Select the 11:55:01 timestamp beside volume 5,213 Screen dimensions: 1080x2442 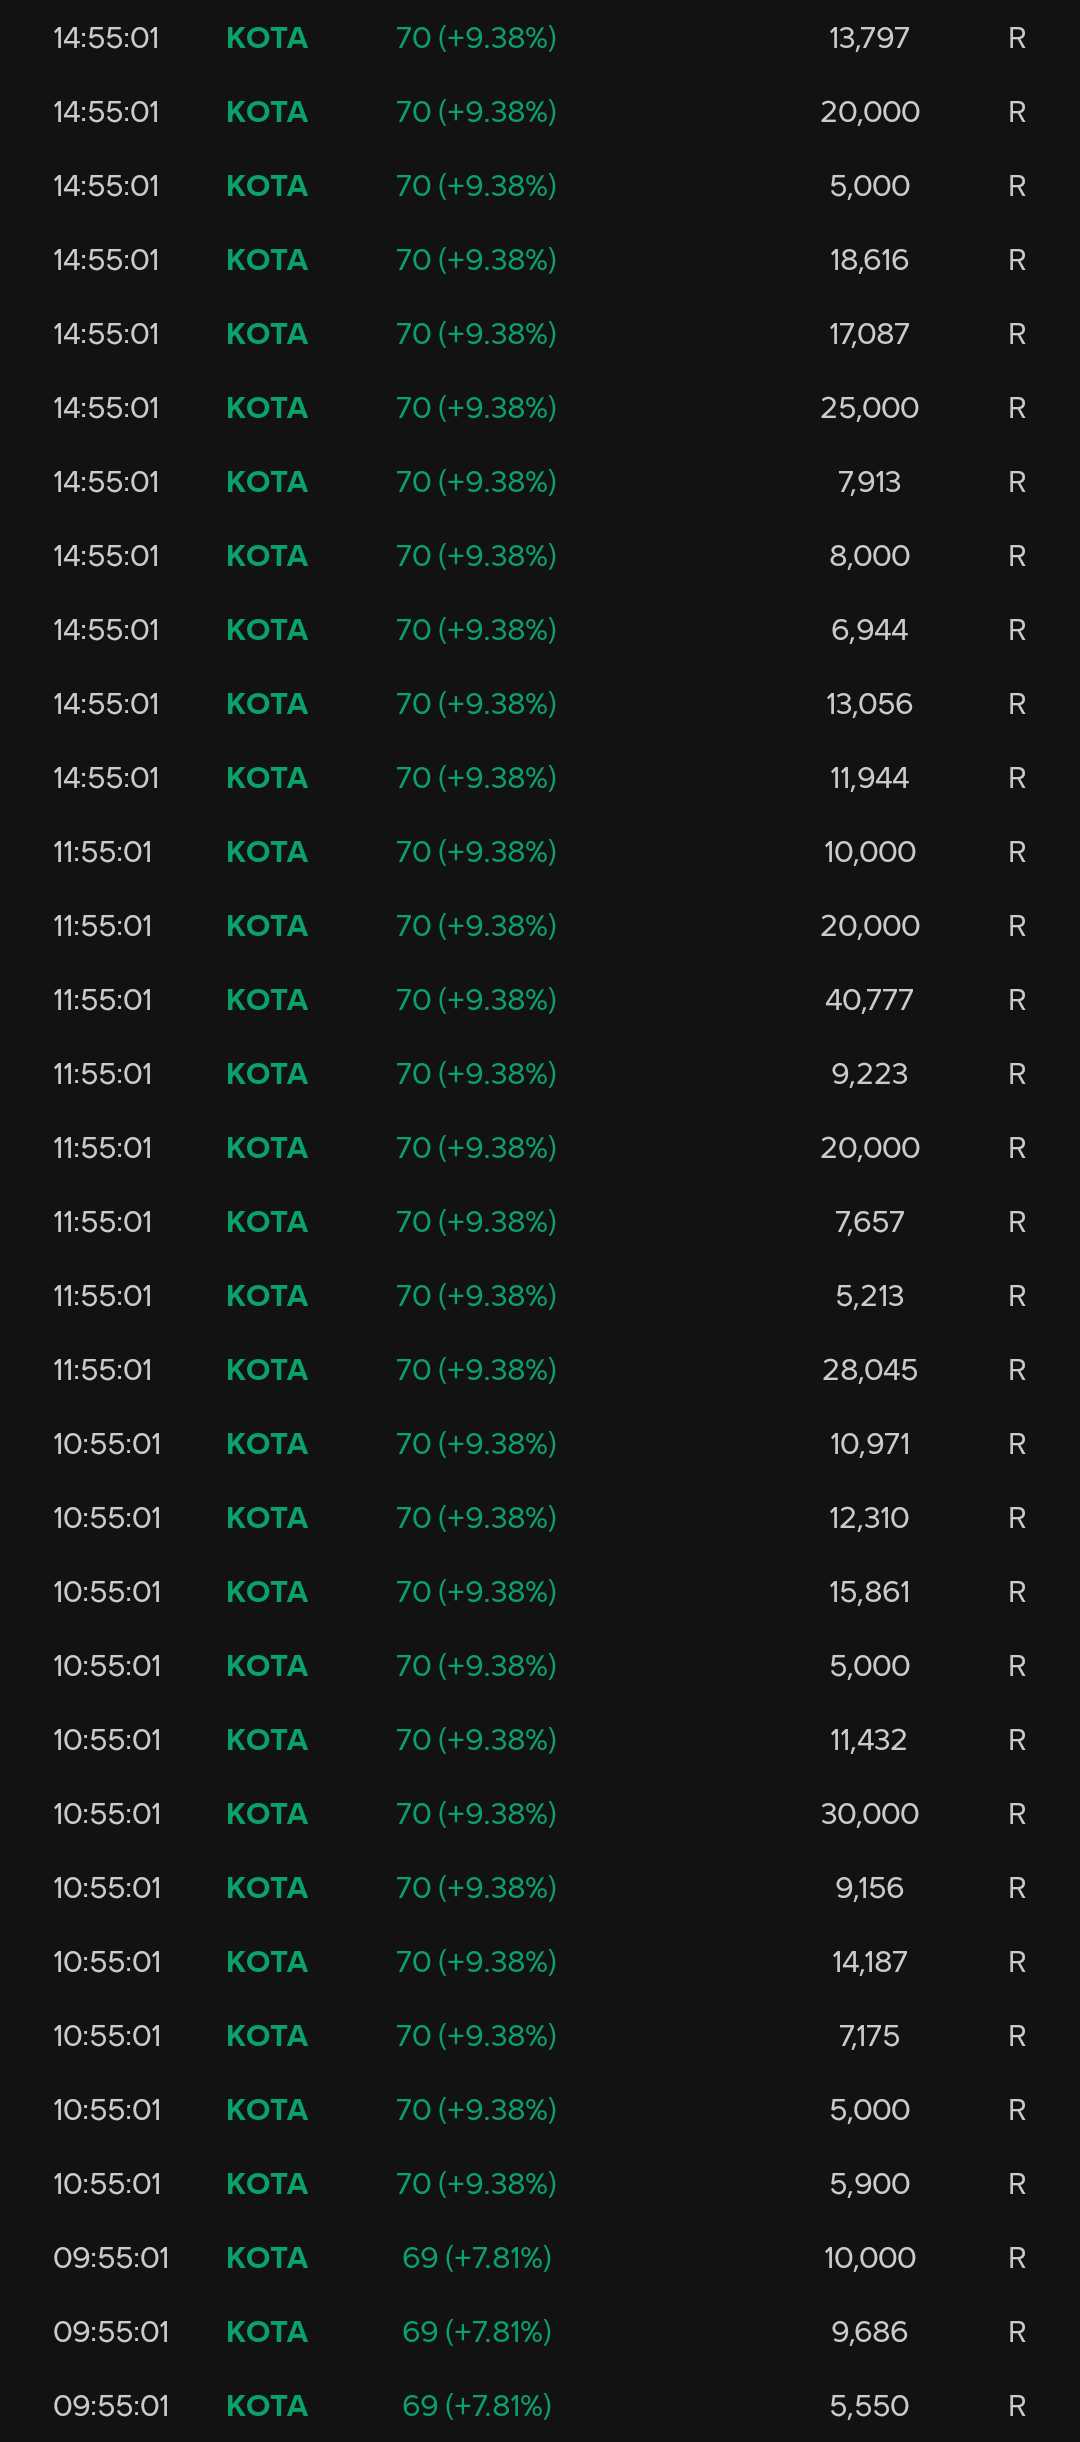coord(103,1296)
